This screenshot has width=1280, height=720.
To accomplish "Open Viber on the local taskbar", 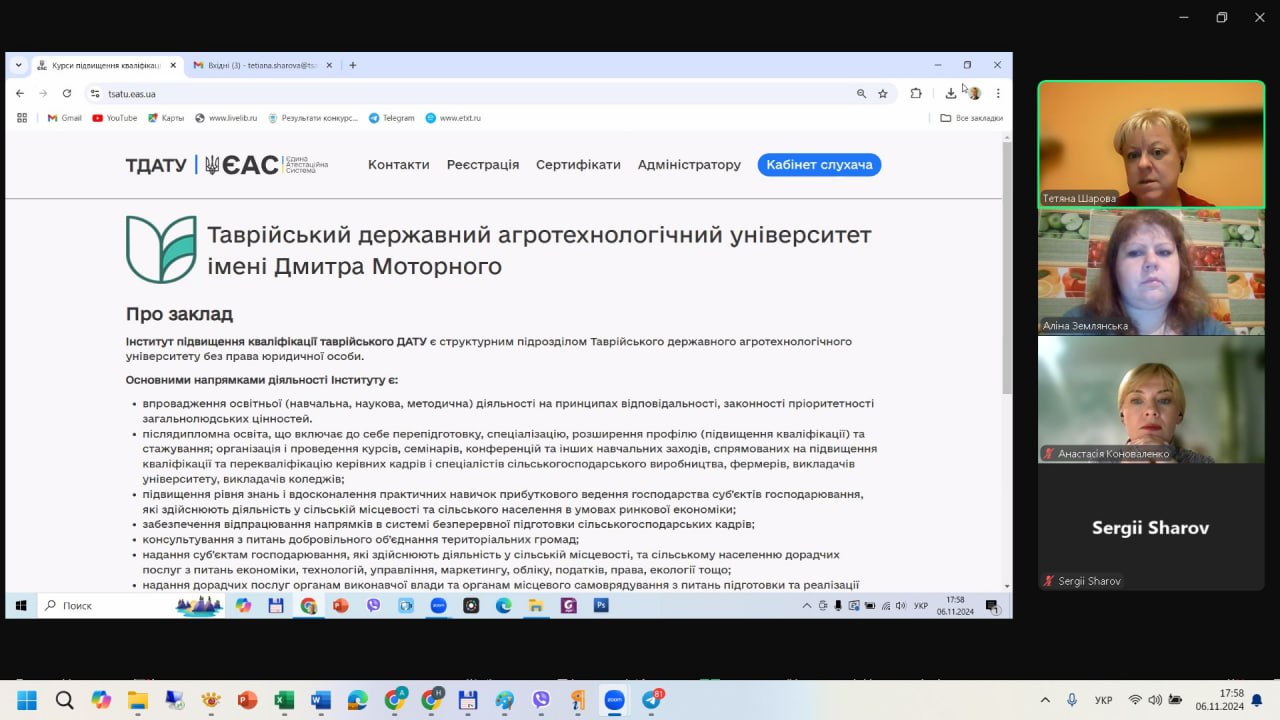I will click(541, 700).
